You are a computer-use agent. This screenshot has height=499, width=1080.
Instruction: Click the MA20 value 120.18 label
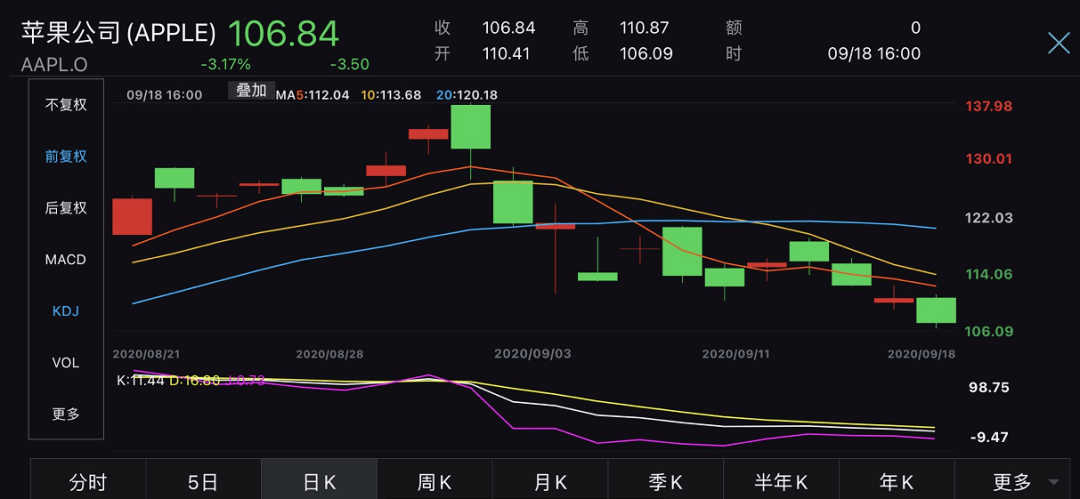[467, 95]
